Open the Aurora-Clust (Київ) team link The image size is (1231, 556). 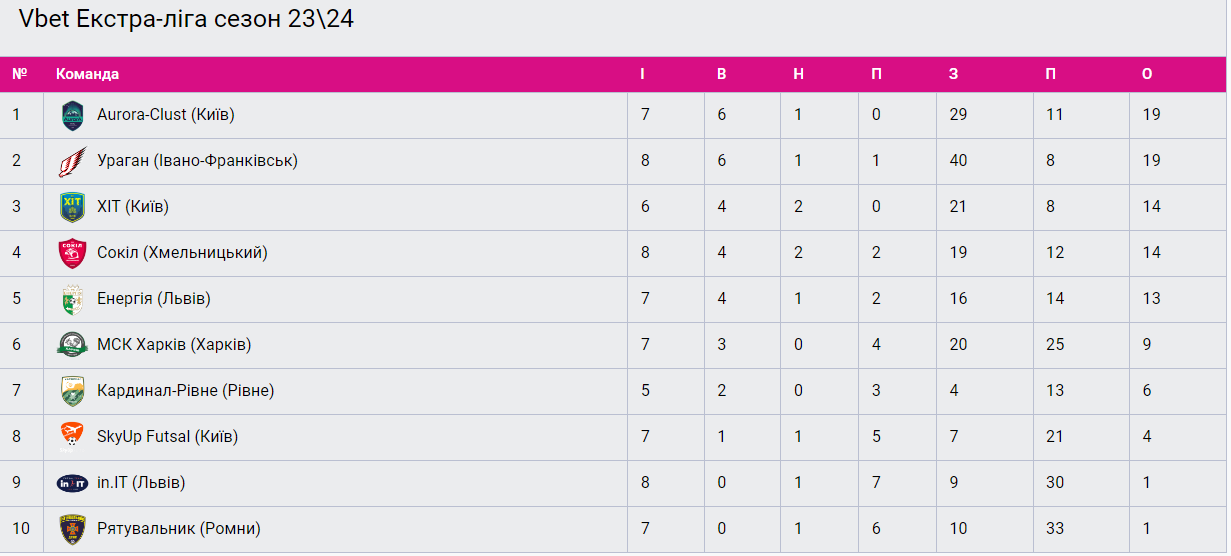click(x=165, y=115)
